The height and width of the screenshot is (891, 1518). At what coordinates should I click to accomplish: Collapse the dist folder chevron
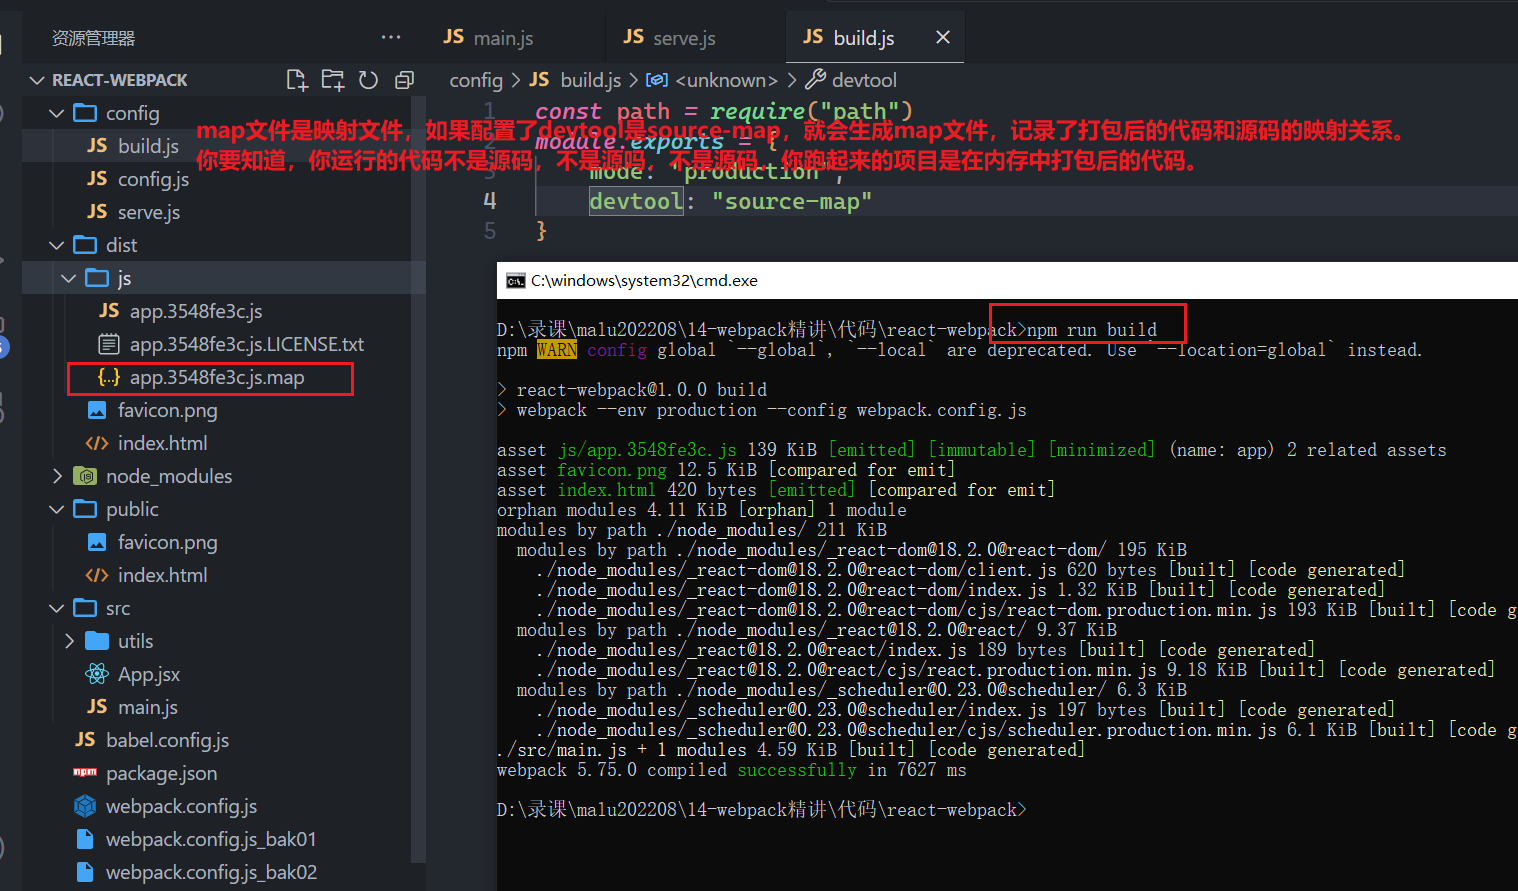point(57,245)
